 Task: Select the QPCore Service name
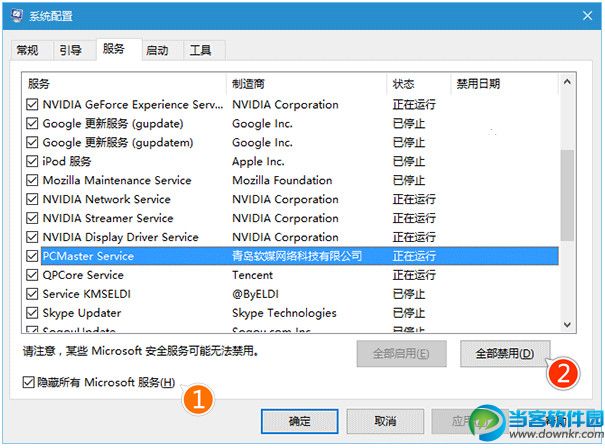point(83,275)
